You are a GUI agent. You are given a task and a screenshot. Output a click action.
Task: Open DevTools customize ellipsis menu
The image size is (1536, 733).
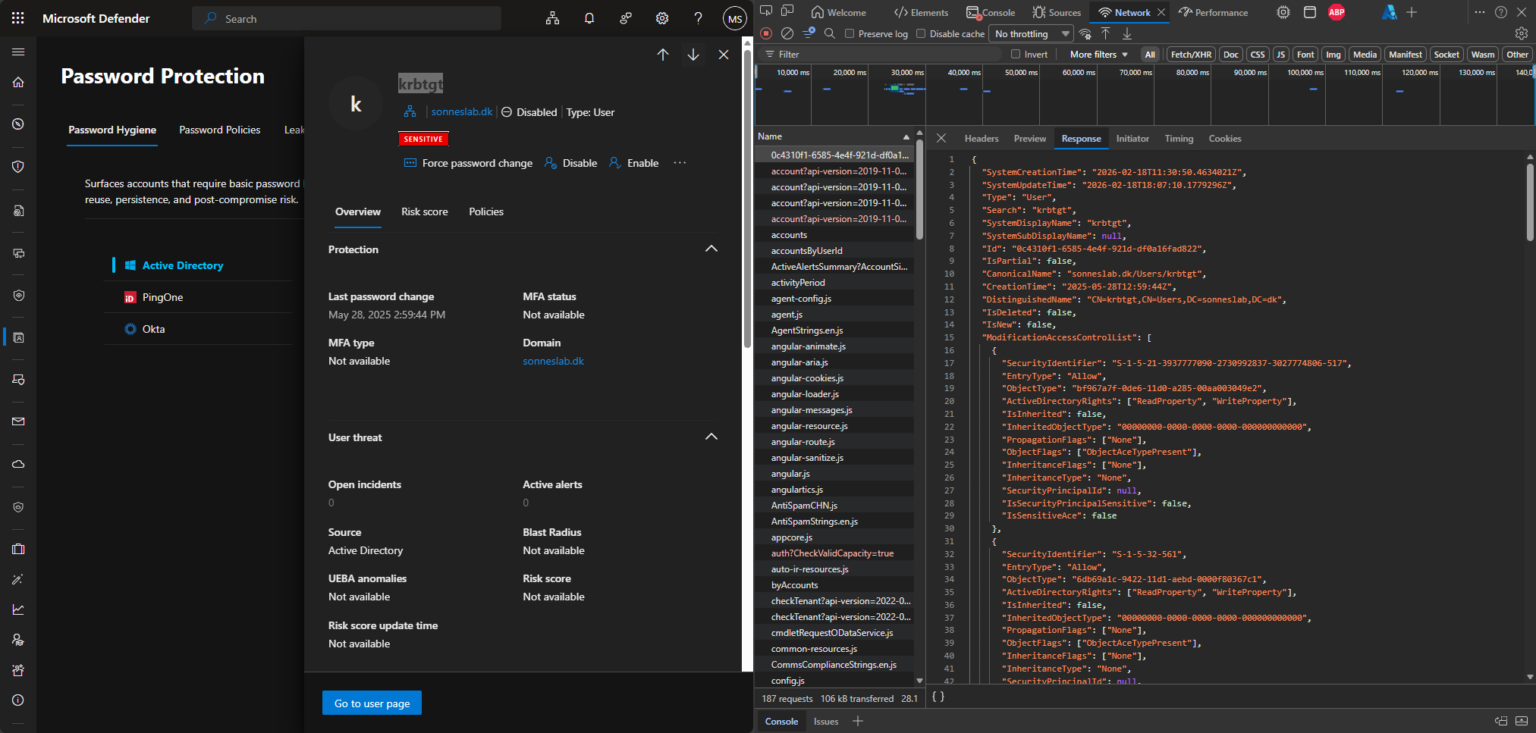(x=1479, y=12)
